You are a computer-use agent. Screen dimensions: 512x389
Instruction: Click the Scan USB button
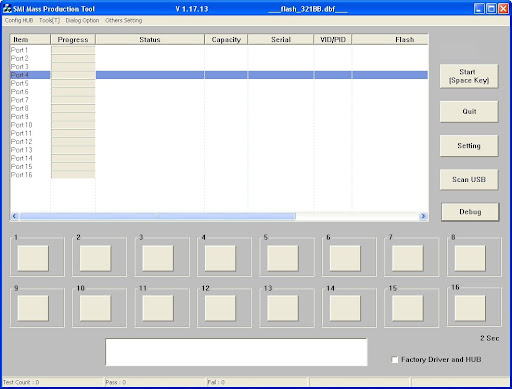pos(469,180)
